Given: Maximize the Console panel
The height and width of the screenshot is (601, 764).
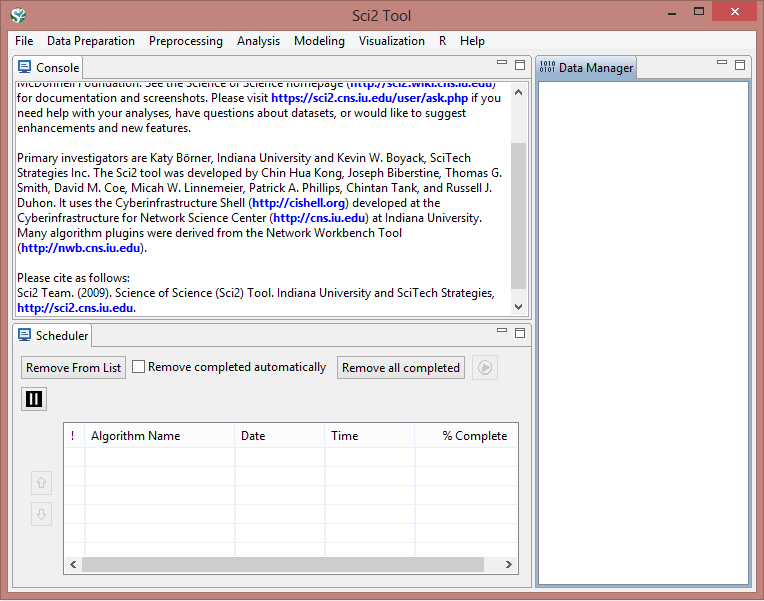Looking at the screenshot, I should [x=520, y=65].
